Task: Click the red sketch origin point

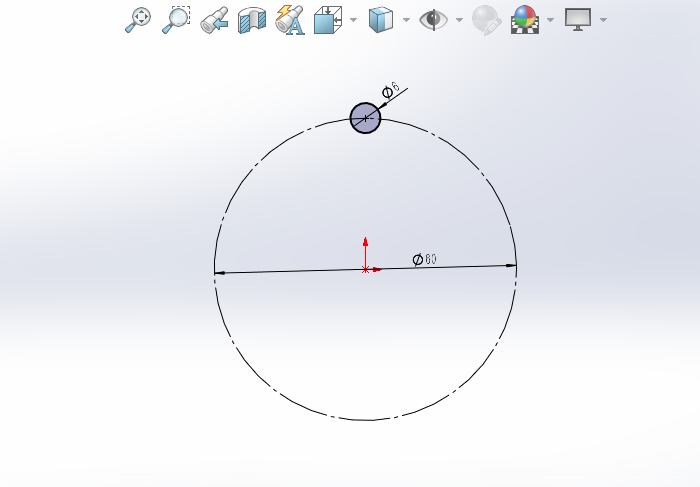Action: tap(365, 270)
